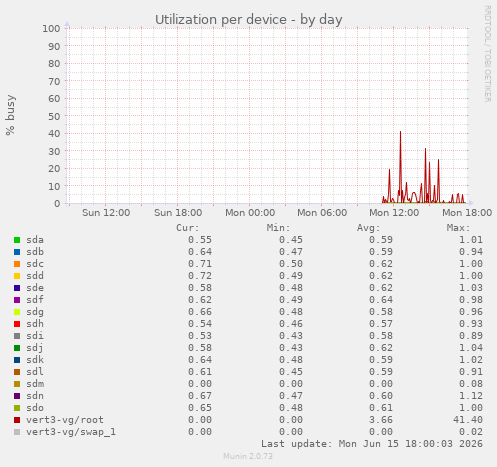Click the Mon 06:00 time axis label
The image size is (497, 467).
(x=322, y=213)
